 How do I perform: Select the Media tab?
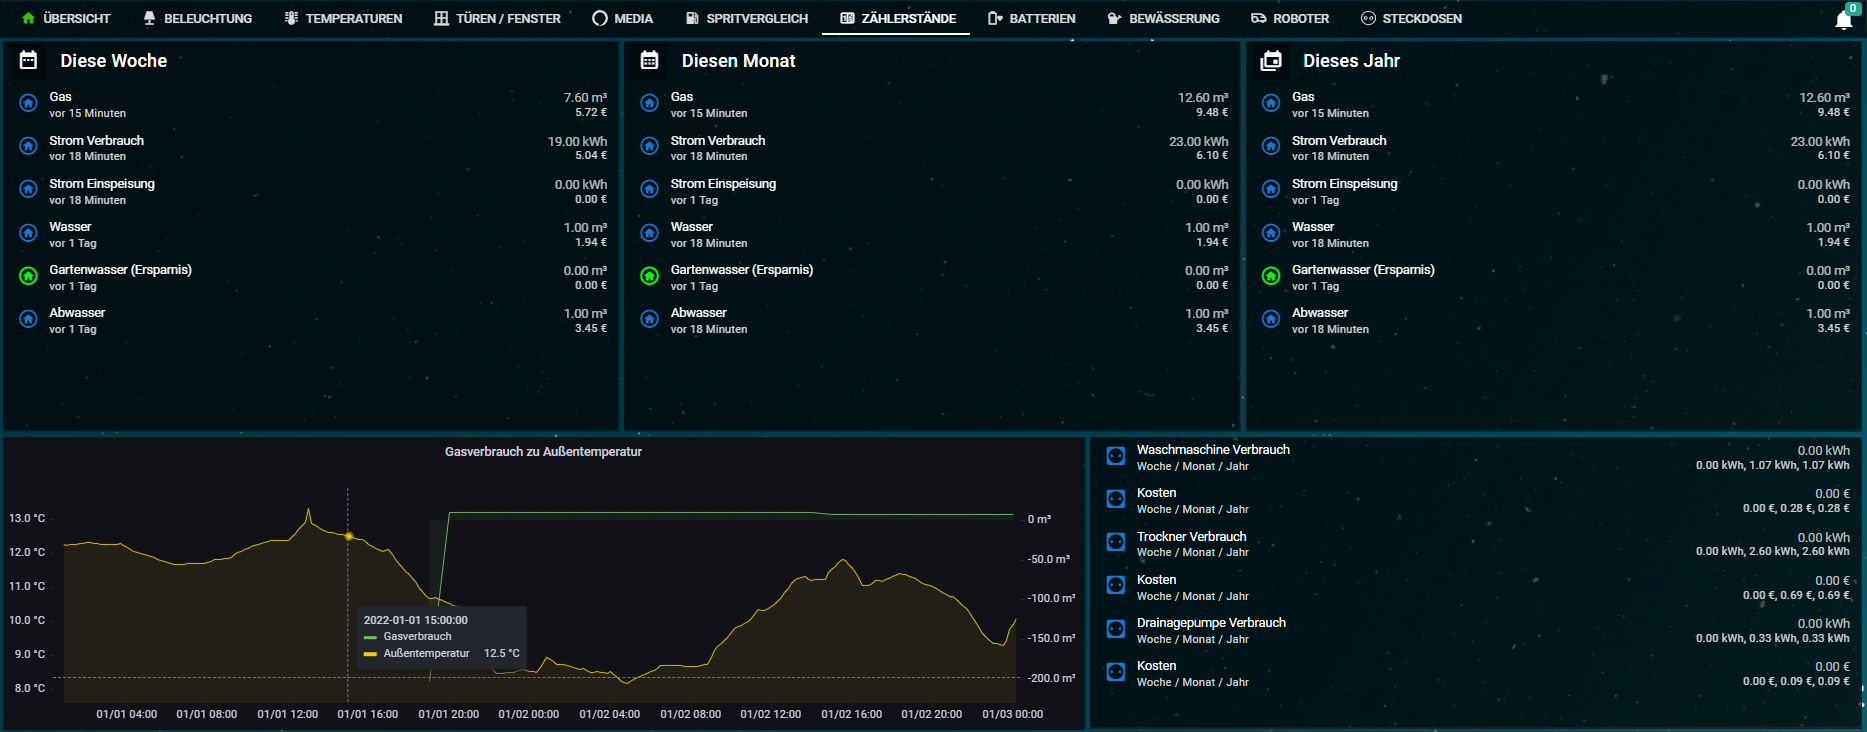click(x=622, y=18)
